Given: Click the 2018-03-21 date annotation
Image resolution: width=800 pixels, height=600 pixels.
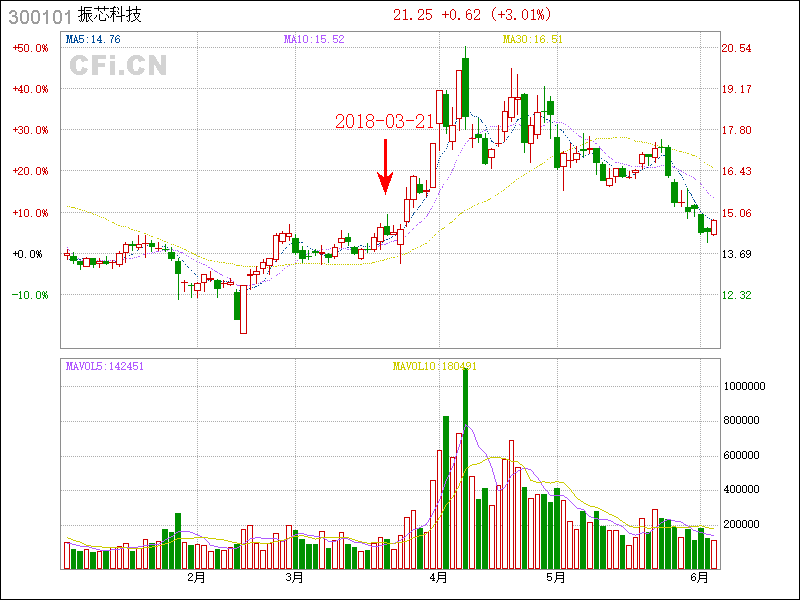Looking at the screenshot, I should tap(384, 121).
